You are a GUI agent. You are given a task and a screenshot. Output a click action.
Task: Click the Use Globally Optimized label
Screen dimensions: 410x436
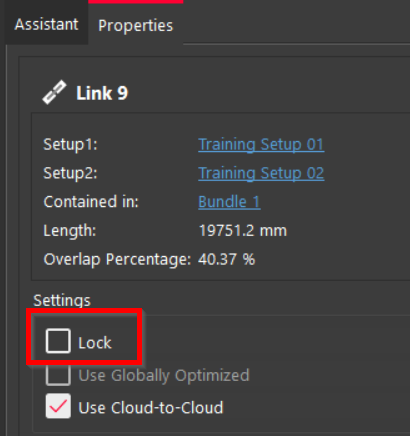tap(164, 376)
